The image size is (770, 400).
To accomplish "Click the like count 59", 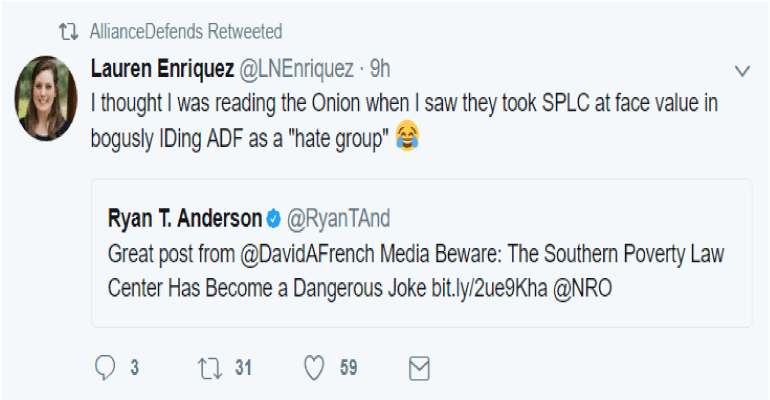I will 348,368.
